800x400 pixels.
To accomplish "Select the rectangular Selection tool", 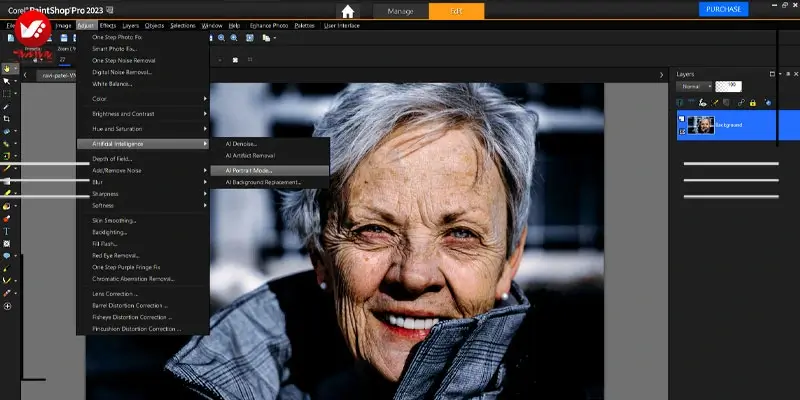I will [7, 93].
